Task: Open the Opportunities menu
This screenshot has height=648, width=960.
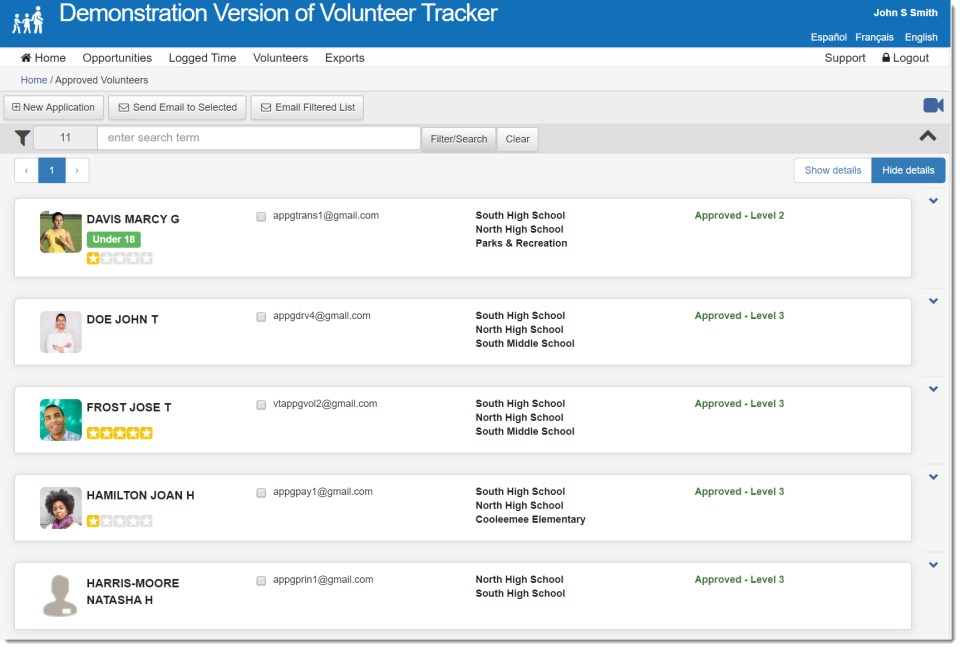Action: (117, 58)
